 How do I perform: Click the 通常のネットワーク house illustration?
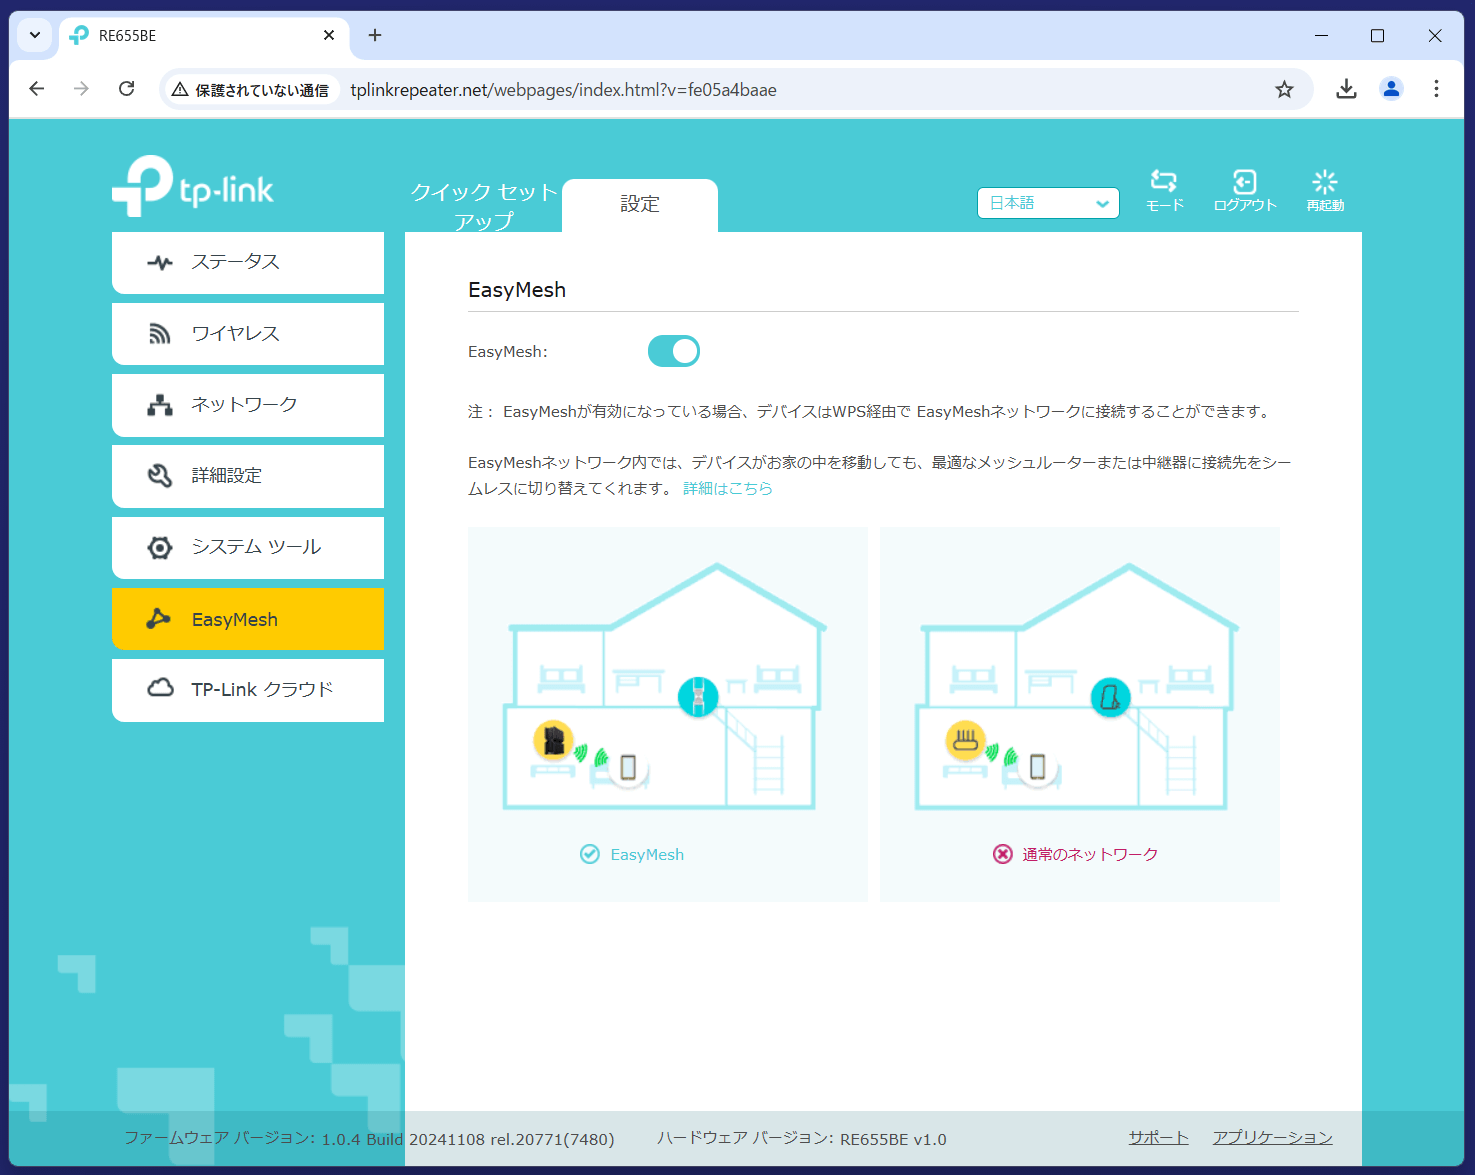pos(1076,688)
